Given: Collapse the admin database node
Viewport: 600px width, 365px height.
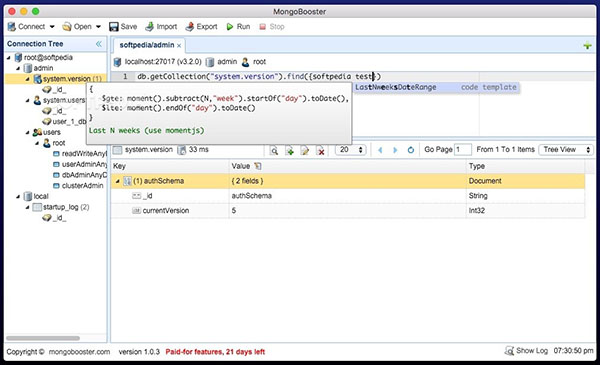Looking at the screenshot, I should tap(18, 68).
